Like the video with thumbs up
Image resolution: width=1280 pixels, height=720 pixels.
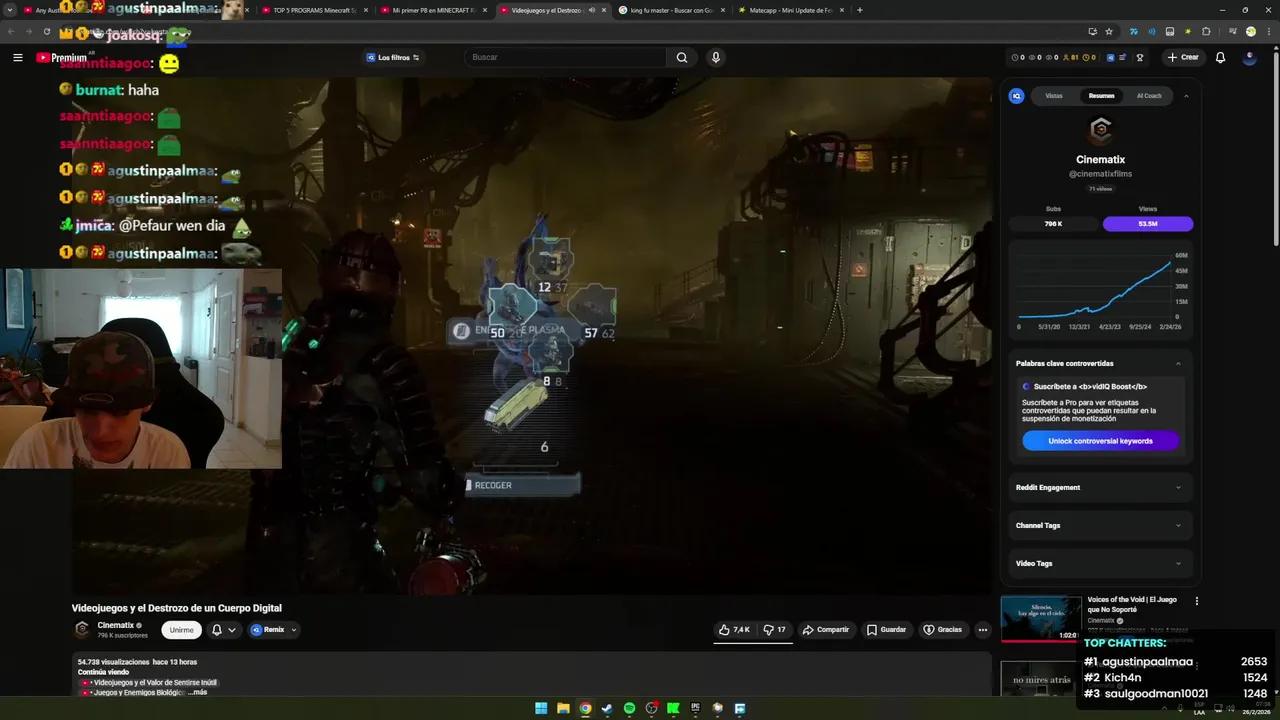coord(734,630)
